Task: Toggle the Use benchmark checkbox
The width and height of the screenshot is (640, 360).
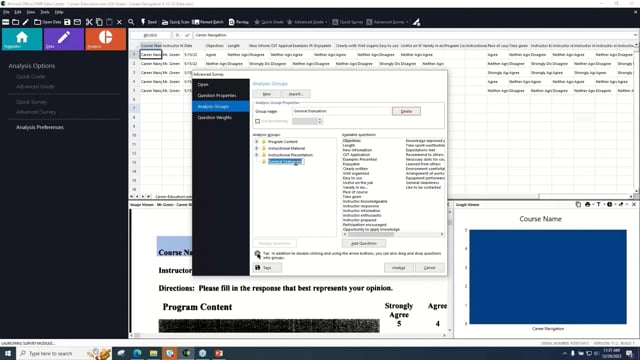Action: coord(258,121)
